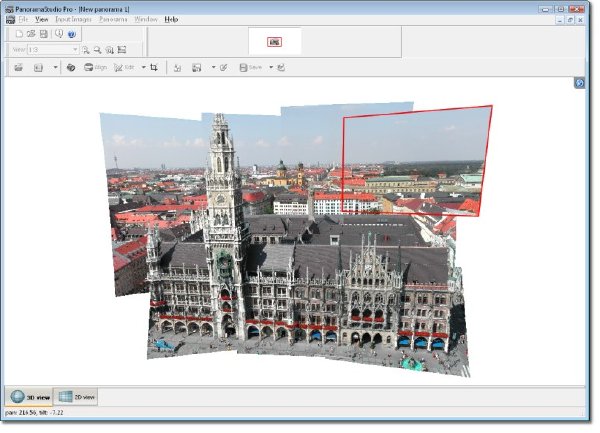Click the New panorama document icon
The height and width of the screenshot is (433, 600).
[x=19, y=34]
